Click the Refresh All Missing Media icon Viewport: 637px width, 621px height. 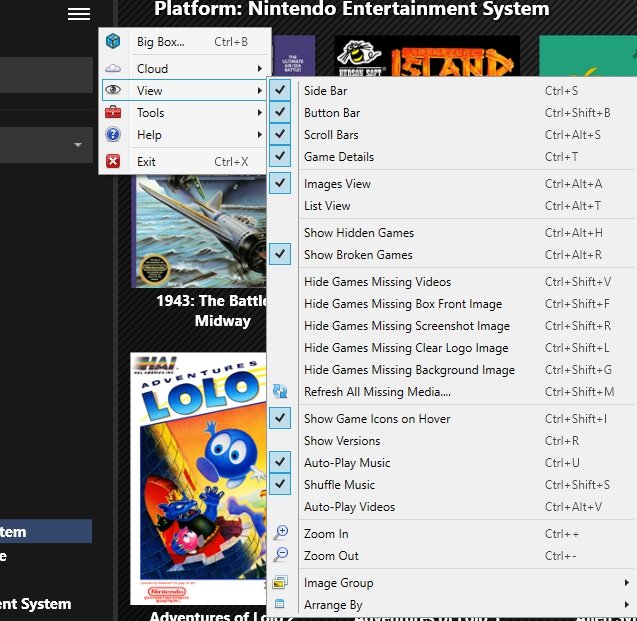click(x=280, y=391)
